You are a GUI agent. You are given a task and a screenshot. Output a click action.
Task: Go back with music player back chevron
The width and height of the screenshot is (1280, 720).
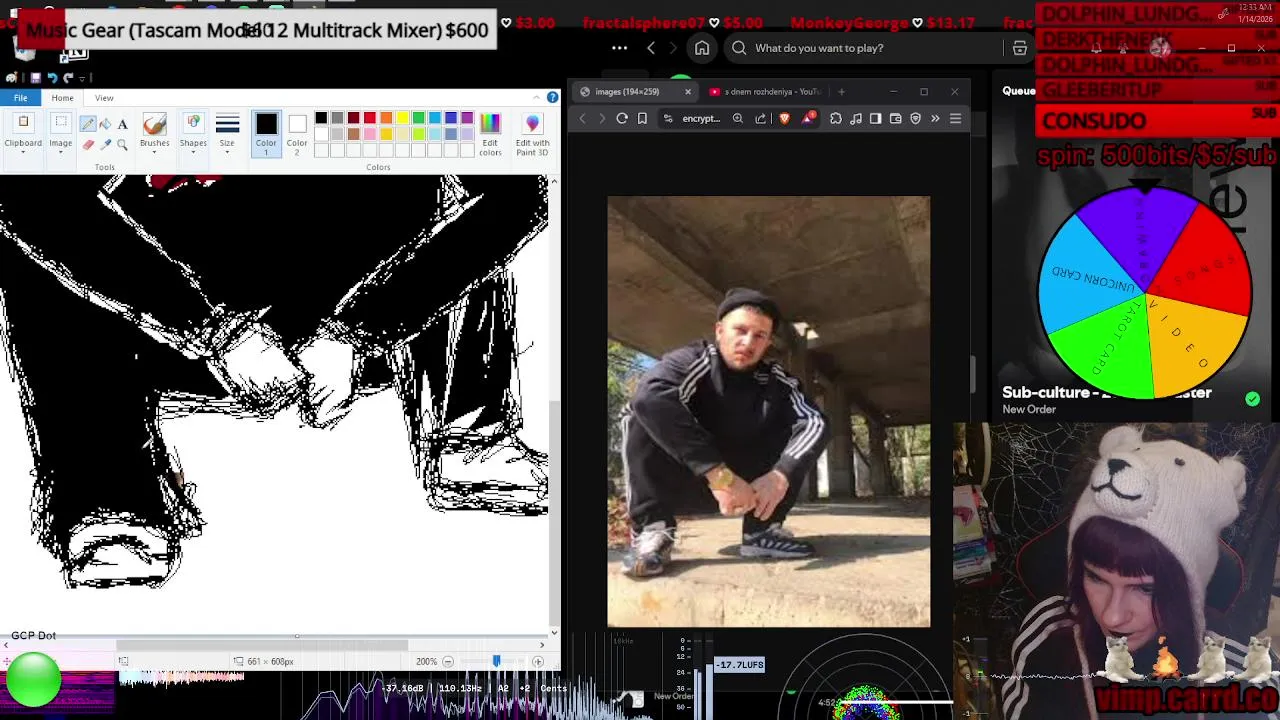pos(651,48)
